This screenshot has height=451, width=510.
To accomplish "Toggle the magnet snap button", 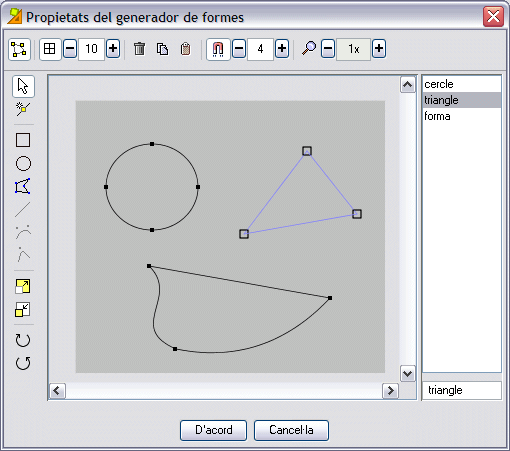I will pyautogui.click(x=218, y=49).
